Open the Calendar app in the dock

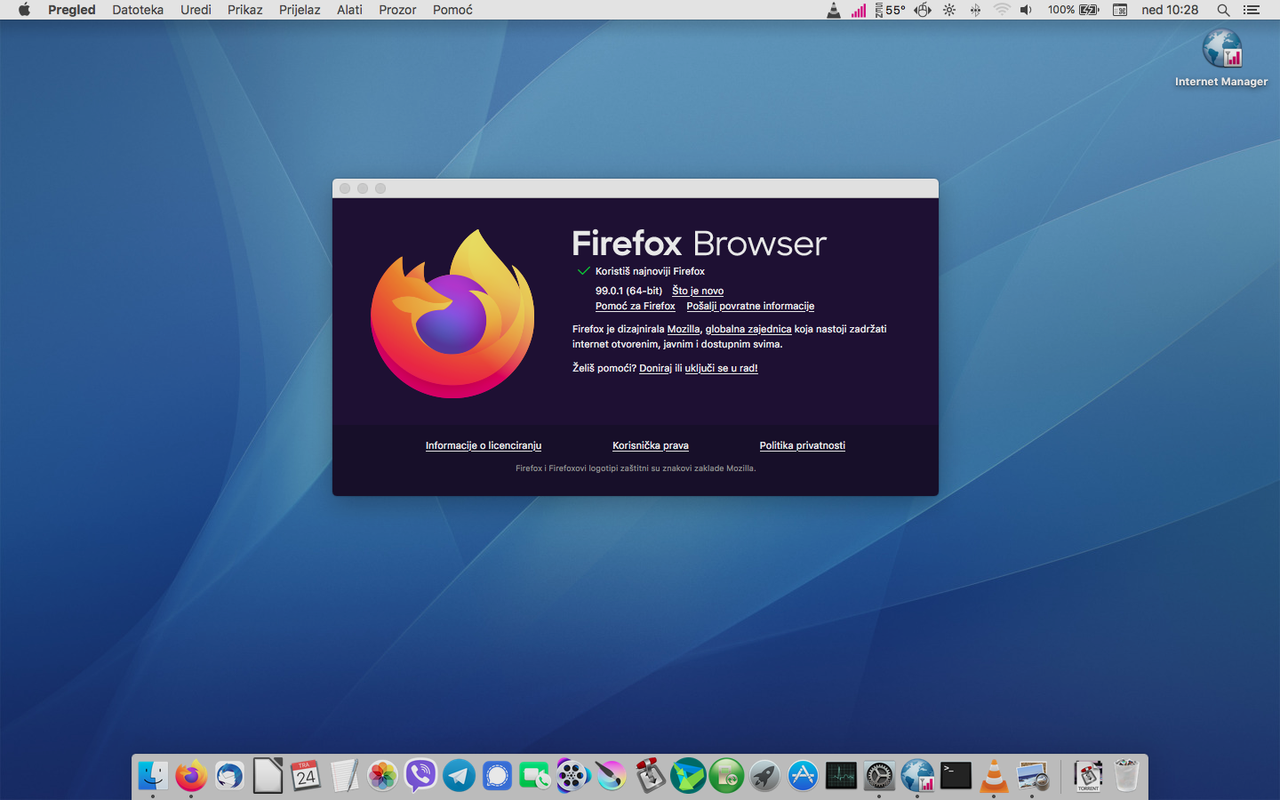coord(306,775)
